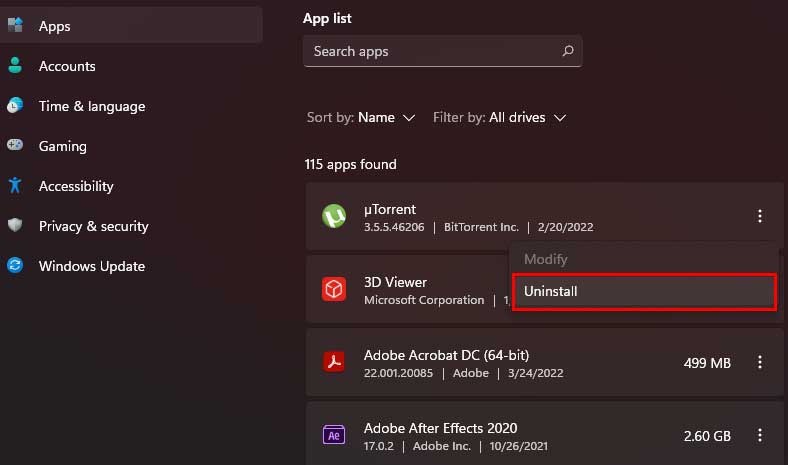Screen dimensions: 788x465
Task: Click the µTorrent app icon
Action: tap(334, 216)
